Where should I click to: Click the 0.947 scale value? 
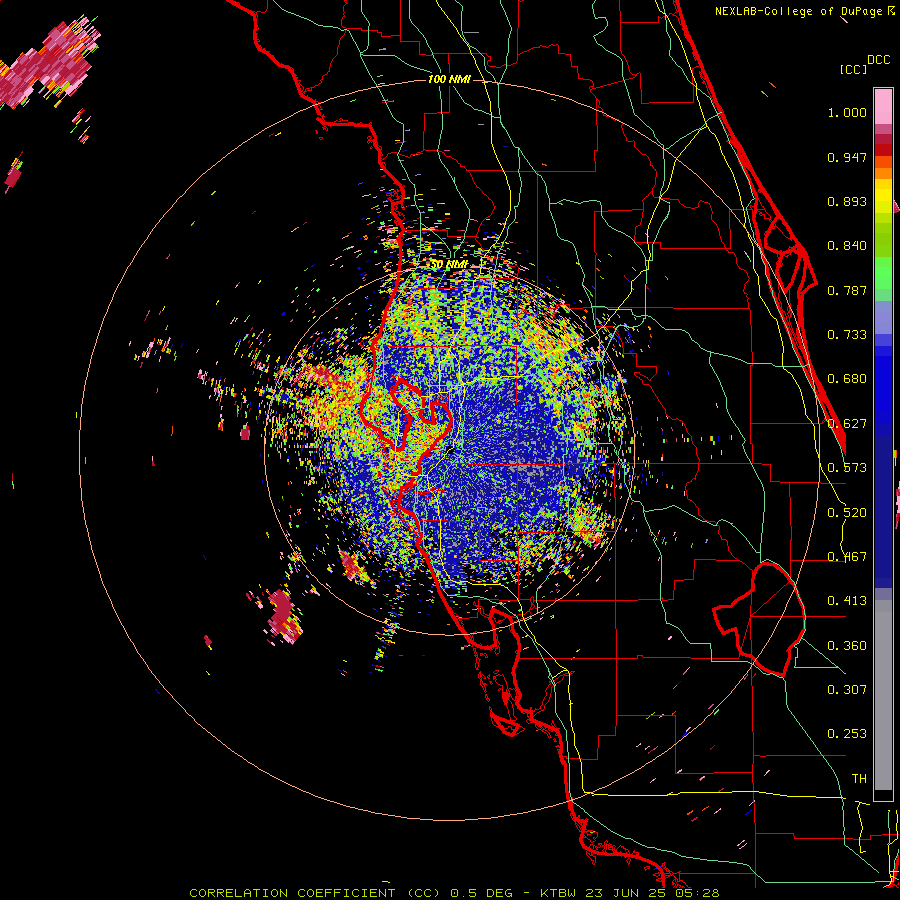click(x=847, y=157)
